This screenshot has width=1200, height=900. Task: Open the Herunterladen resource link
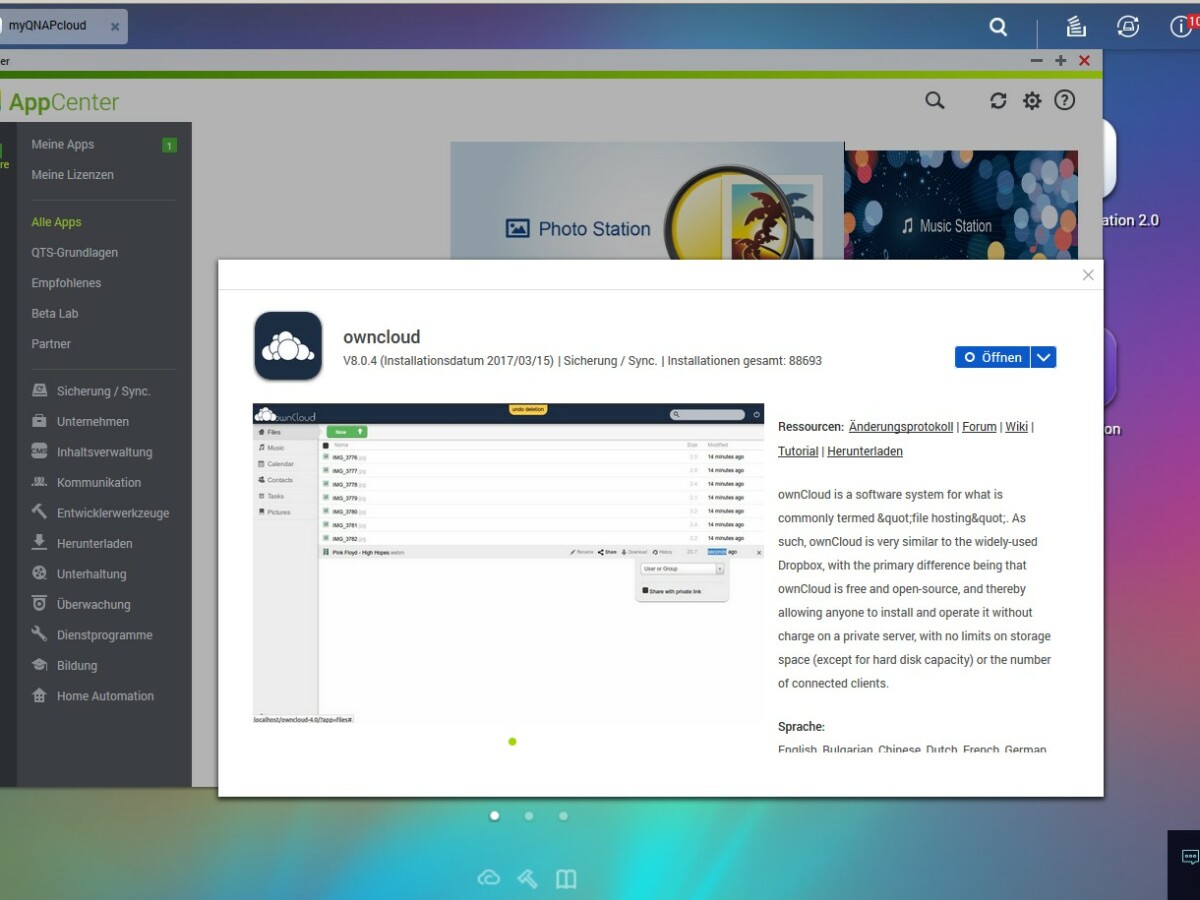(x=865, y=451)
